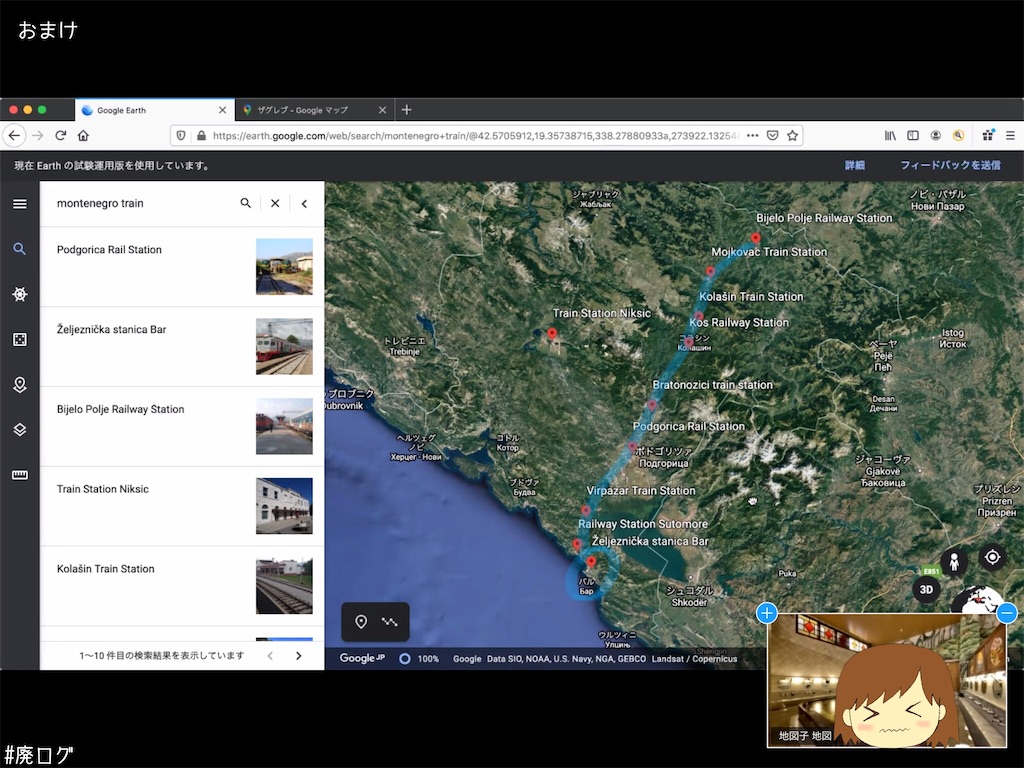Click Bijelo Polje Railway Station map pin
The width and height of the screenshot is (1024, 768).
click(756, 239)
